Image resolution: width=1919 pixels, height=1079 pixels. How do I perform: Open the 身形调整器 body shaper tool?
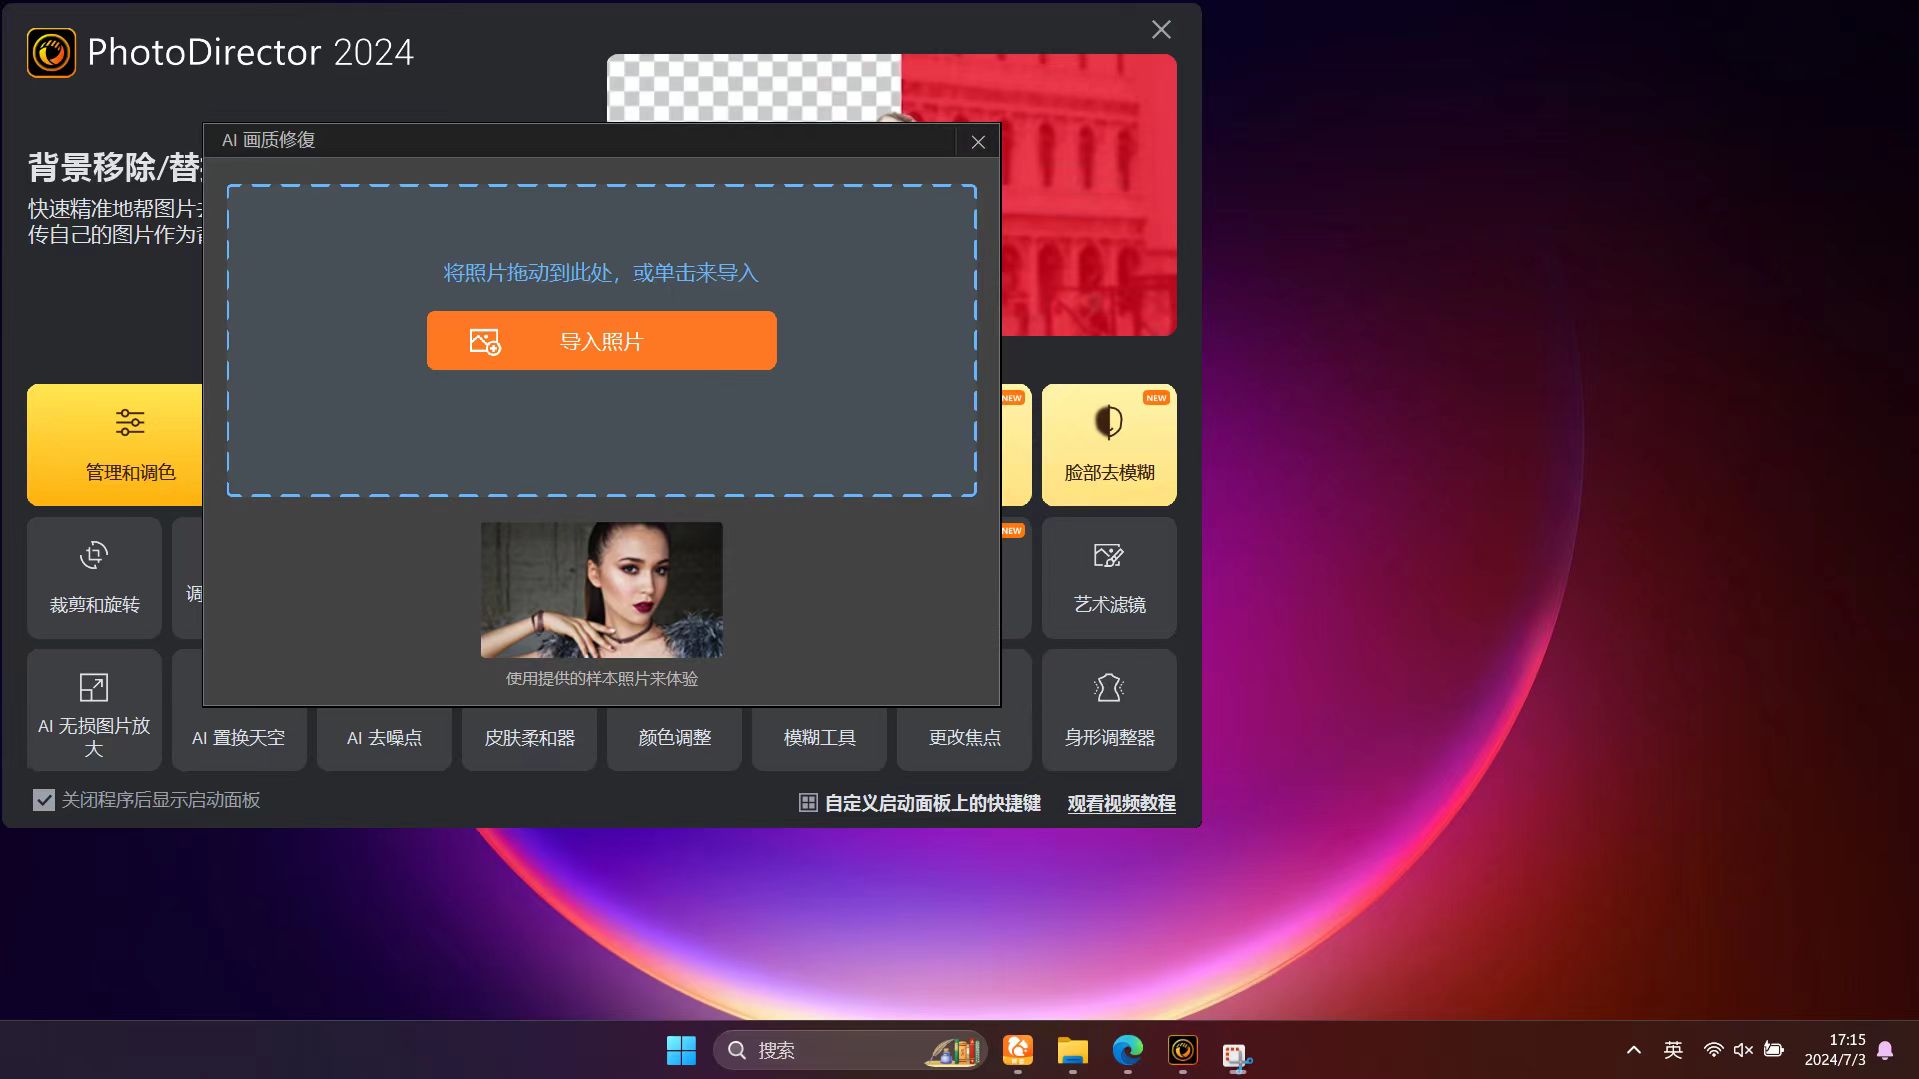coord(1108,711)
